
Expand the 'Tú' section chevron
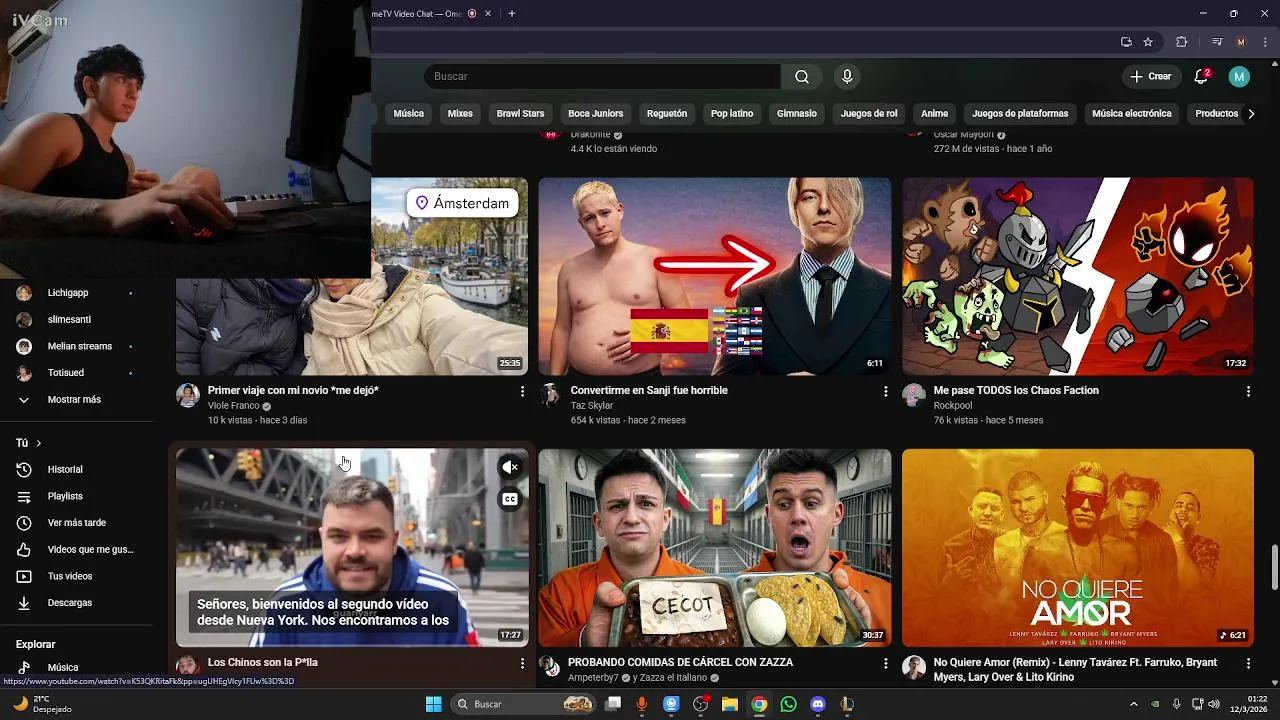click(x=38, y=443)
